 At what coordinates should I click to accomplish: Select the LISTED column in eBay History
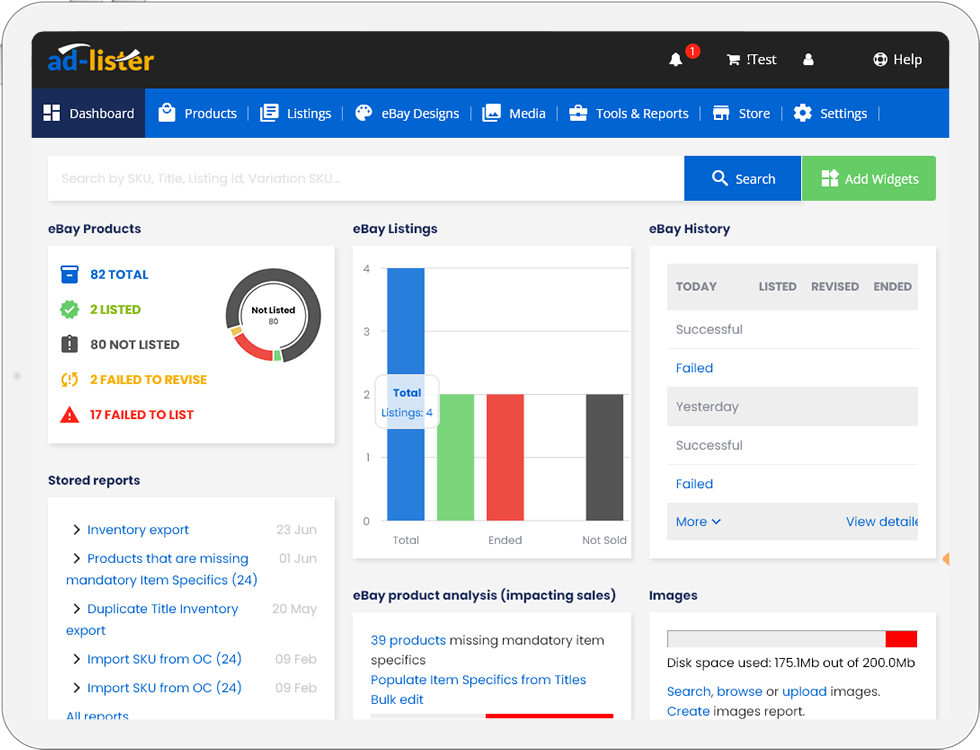(777, 287)
